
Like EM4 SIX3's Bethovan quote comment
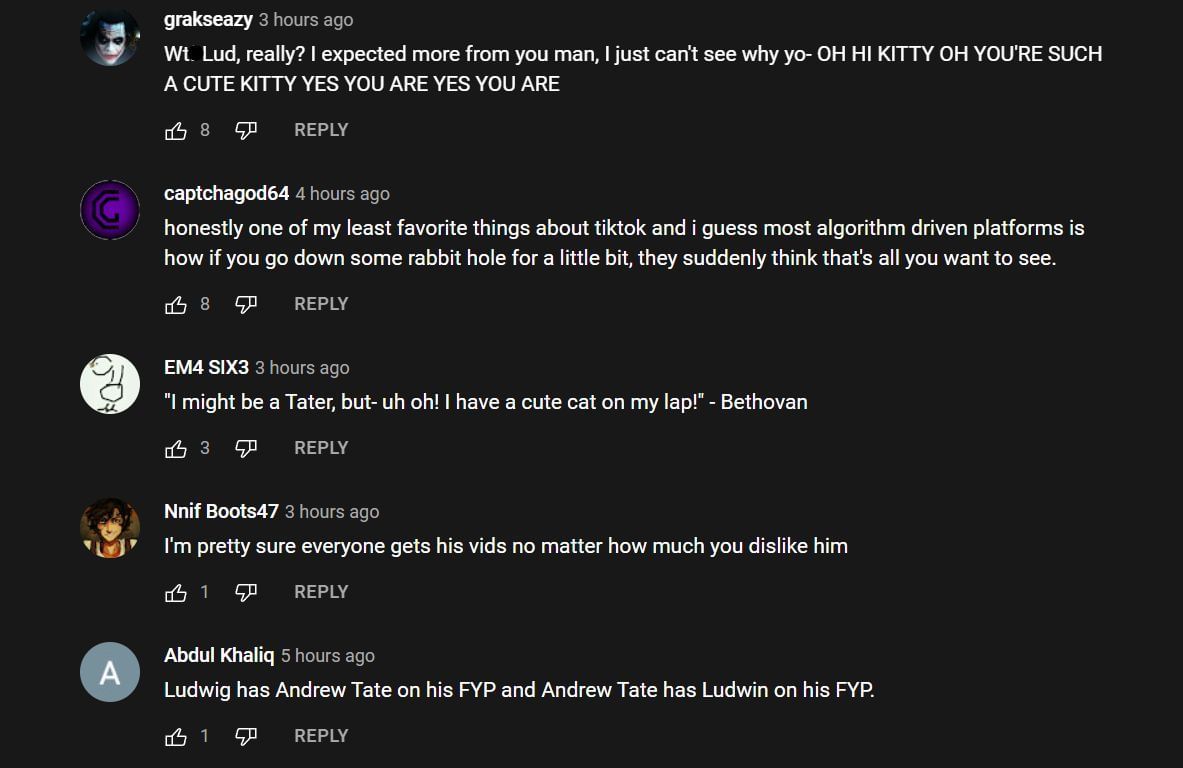[x=176, y=448]
